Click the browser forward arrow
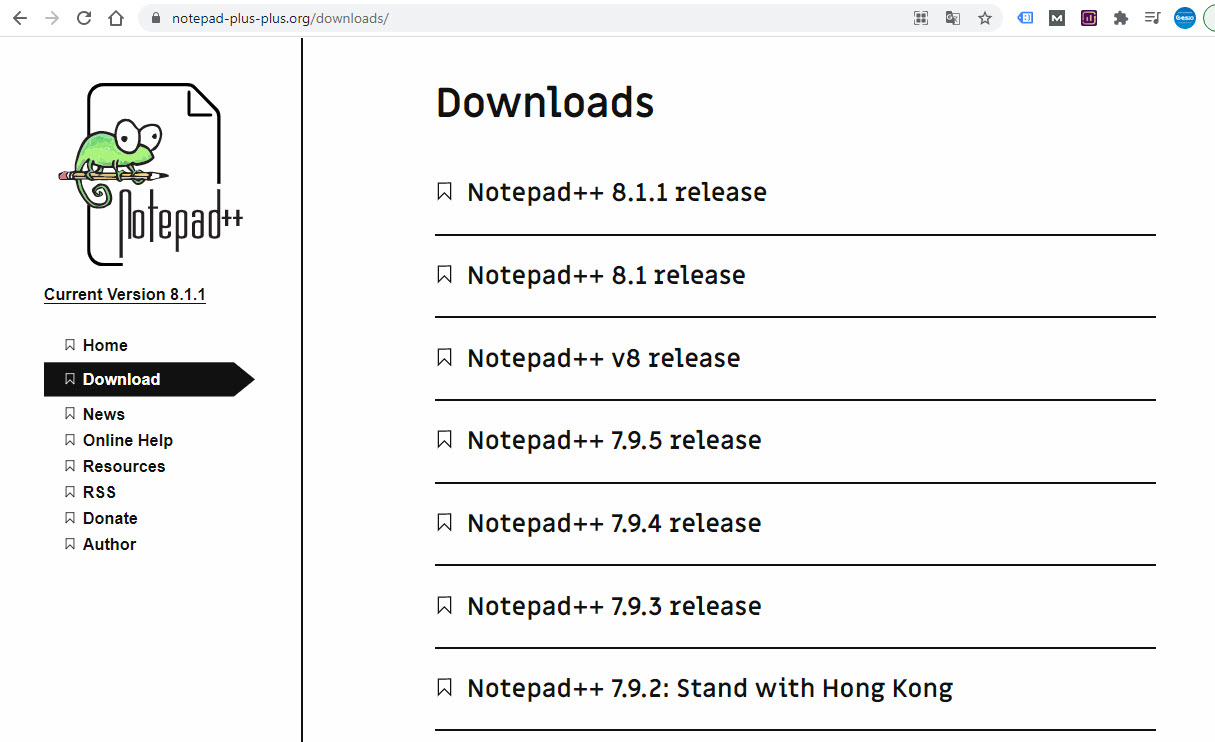1215x742 pixels. [x=52, y=18]
